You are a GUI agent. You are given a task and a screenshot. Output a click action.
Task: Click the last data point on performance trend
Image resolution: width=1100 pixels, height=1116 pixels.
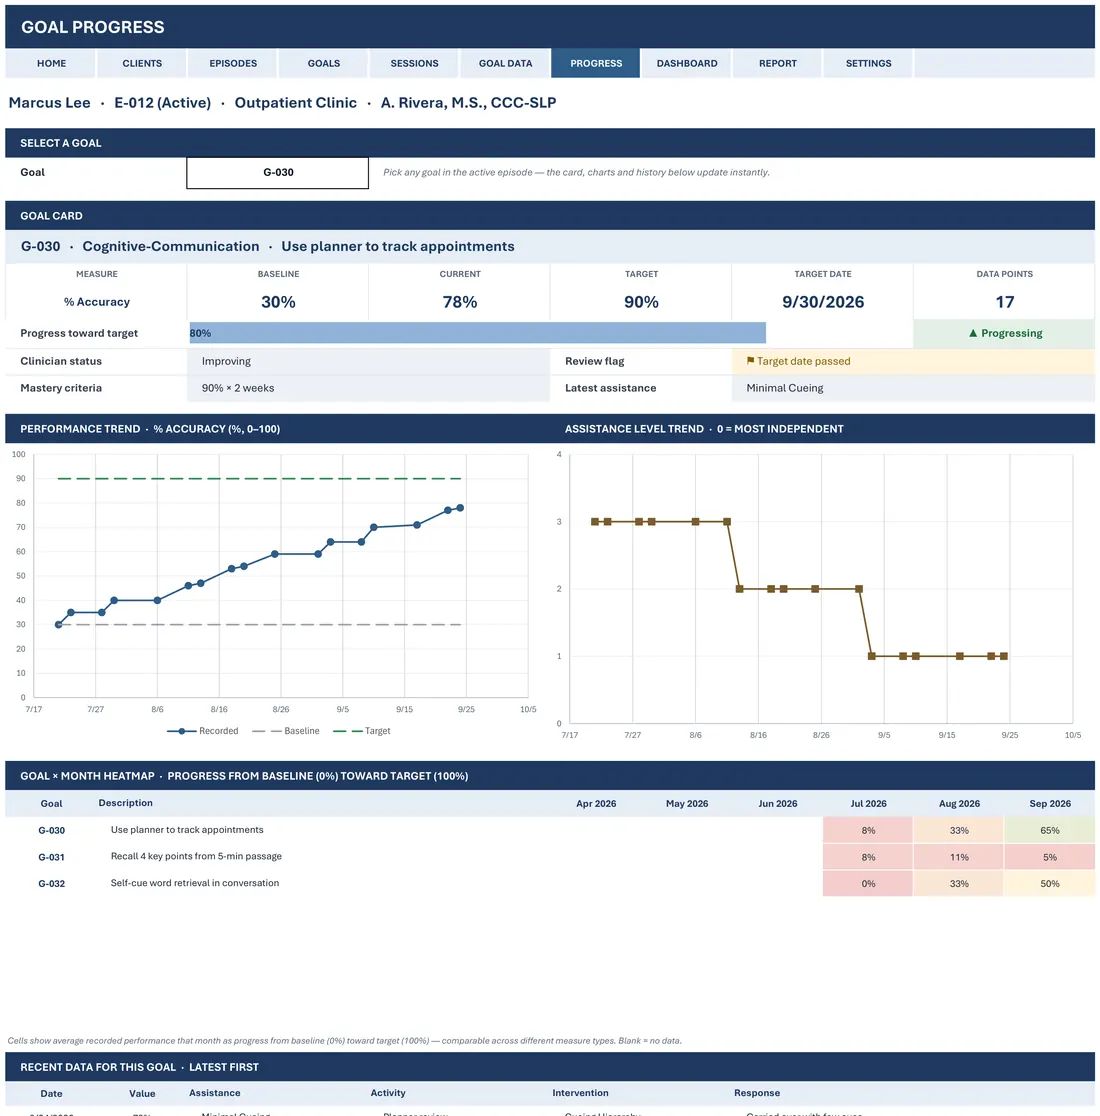[460, 508]
